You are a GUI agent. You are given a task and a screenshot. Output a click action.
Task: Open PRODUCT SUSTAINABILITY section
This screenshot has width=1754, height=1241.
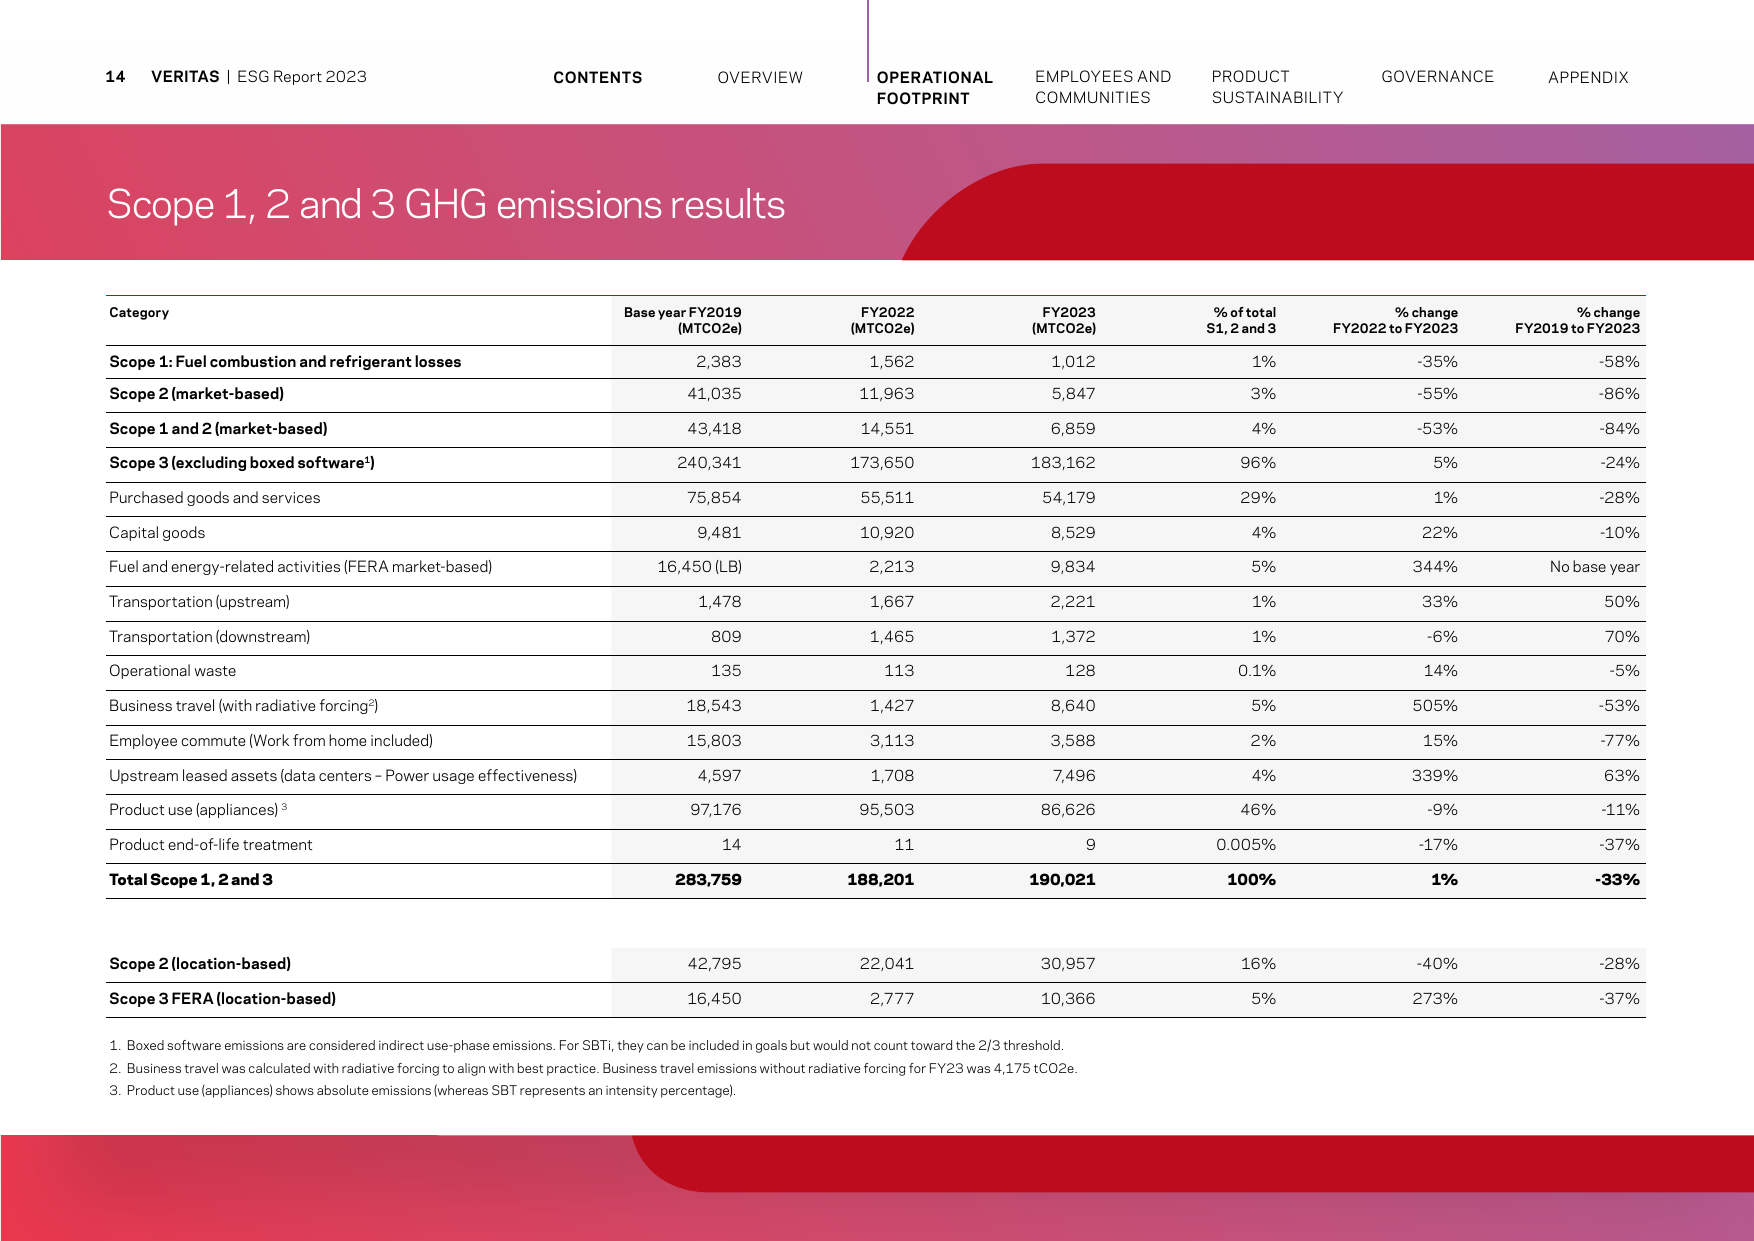pos(1277,87)
